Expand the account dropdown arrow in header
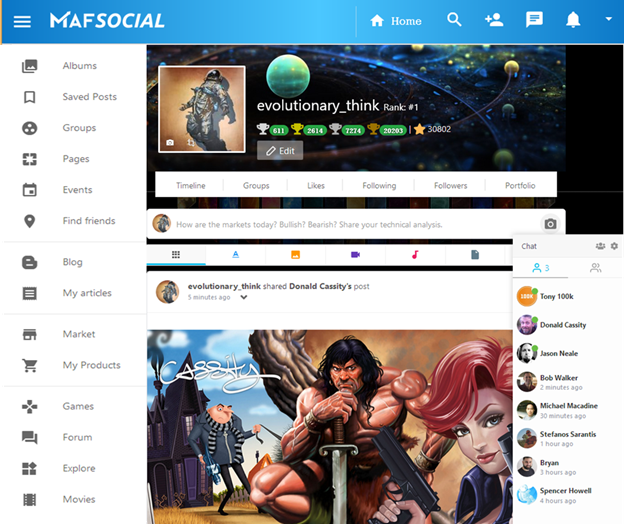Image resolution: width=624 pixels, height=524 pixels. tap(608, 19)
